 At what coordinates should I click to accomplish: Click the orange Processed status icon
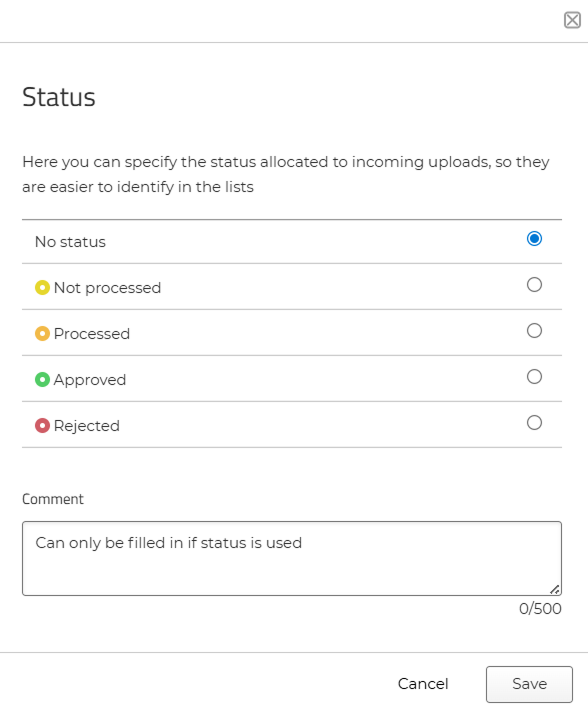[x=42, y=334]
